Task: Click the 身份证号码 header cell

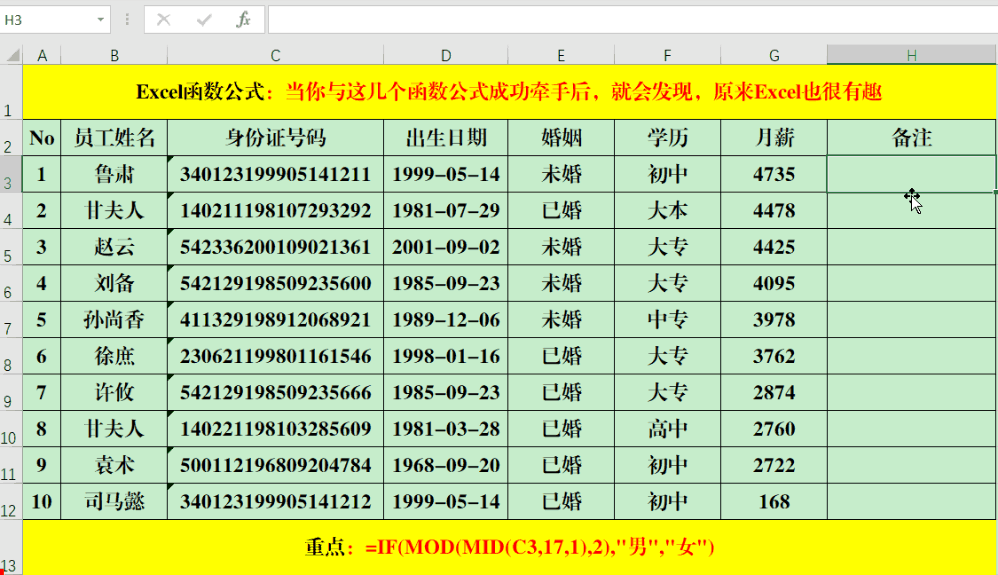Action: tap(275, 138)
